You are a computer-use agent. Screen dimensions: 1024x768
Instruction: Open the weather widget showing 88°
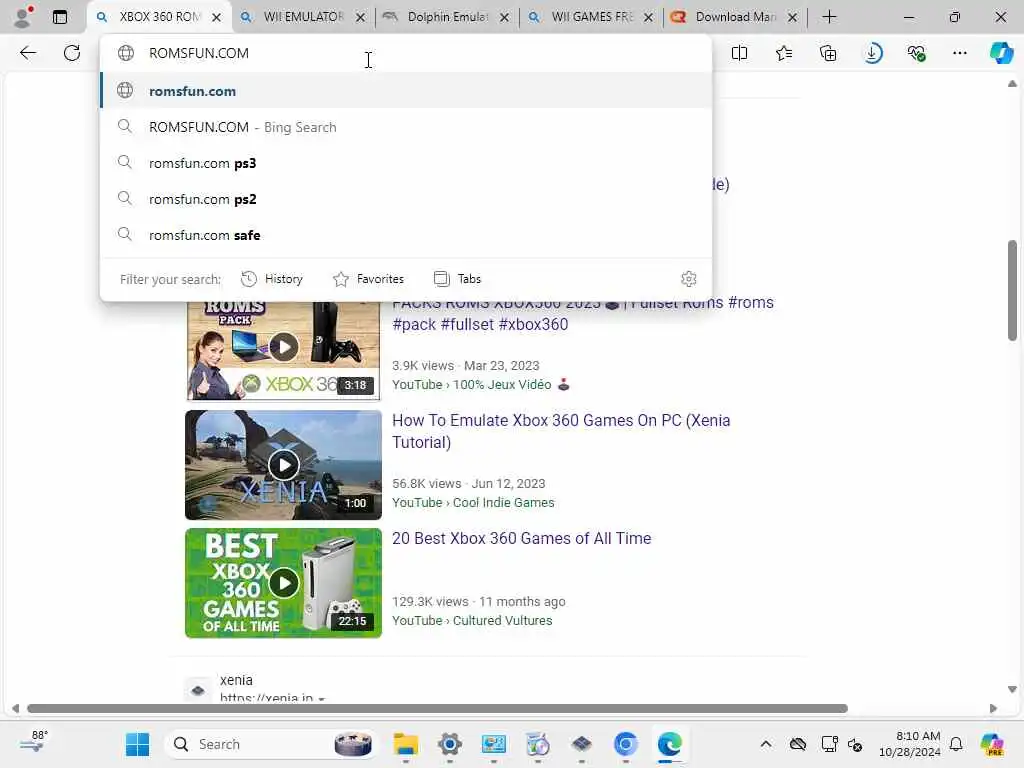34,743
